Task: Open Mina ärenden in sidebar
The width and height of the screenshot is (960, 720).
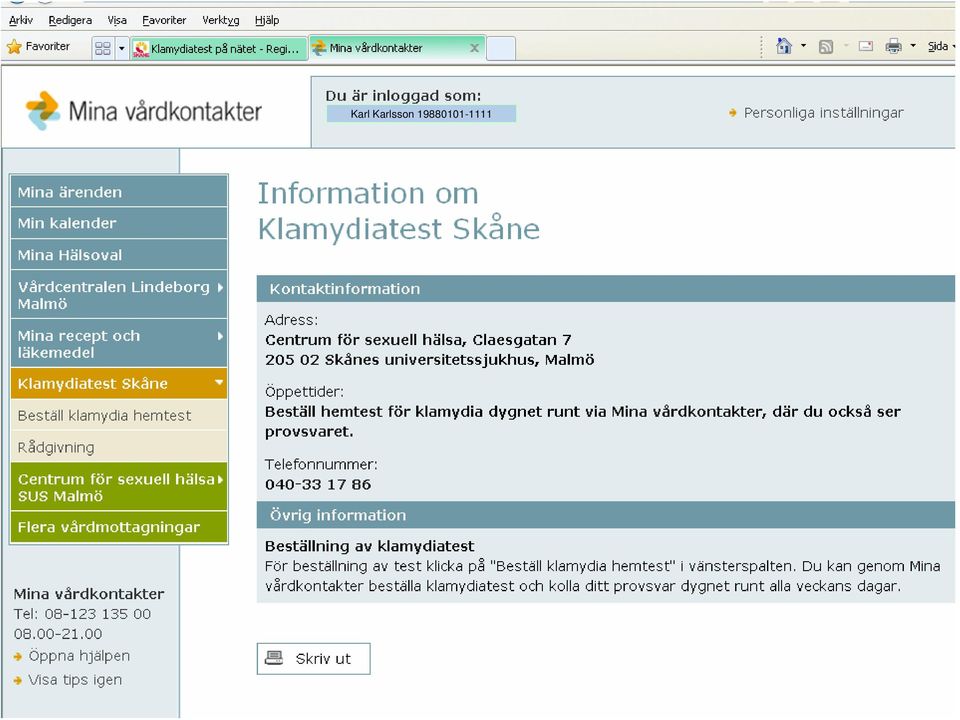Action: [119, 192]
